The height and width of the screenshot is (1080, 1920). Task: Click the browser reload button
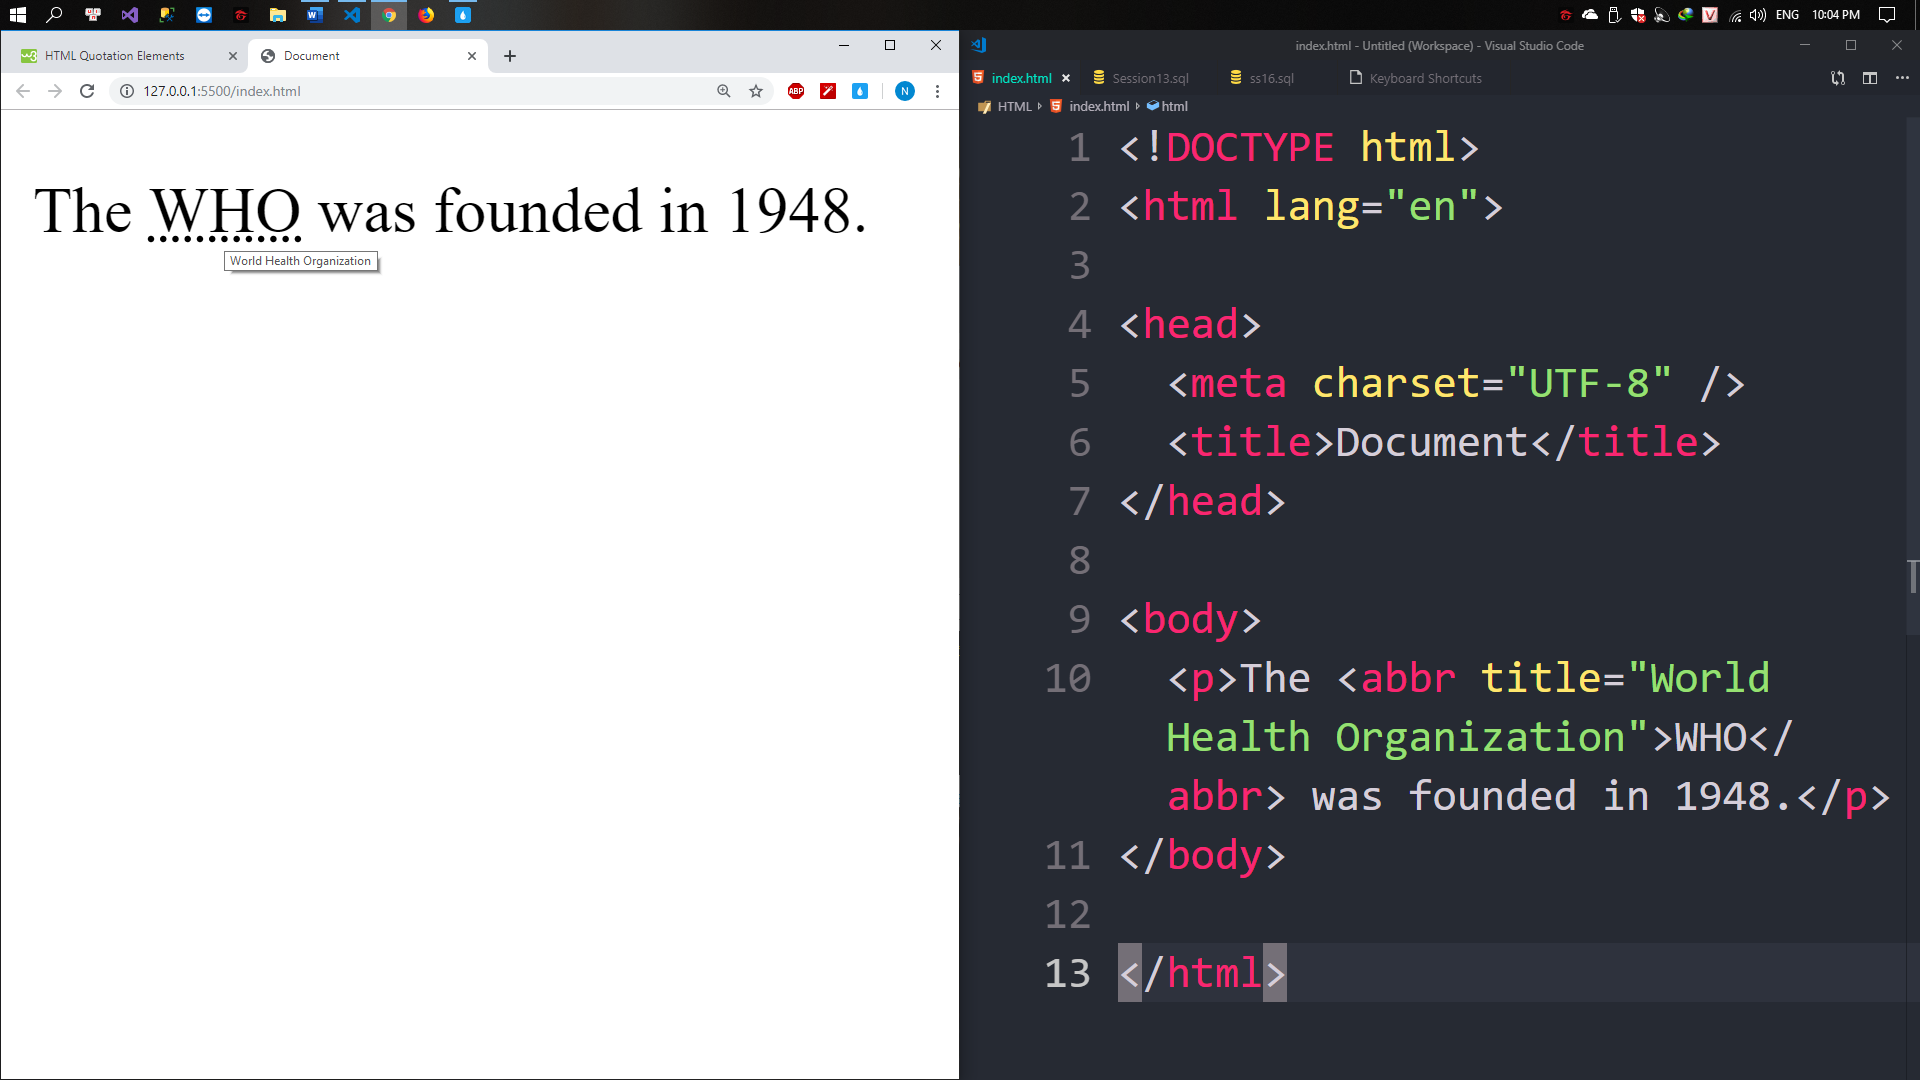coord(87,91)
